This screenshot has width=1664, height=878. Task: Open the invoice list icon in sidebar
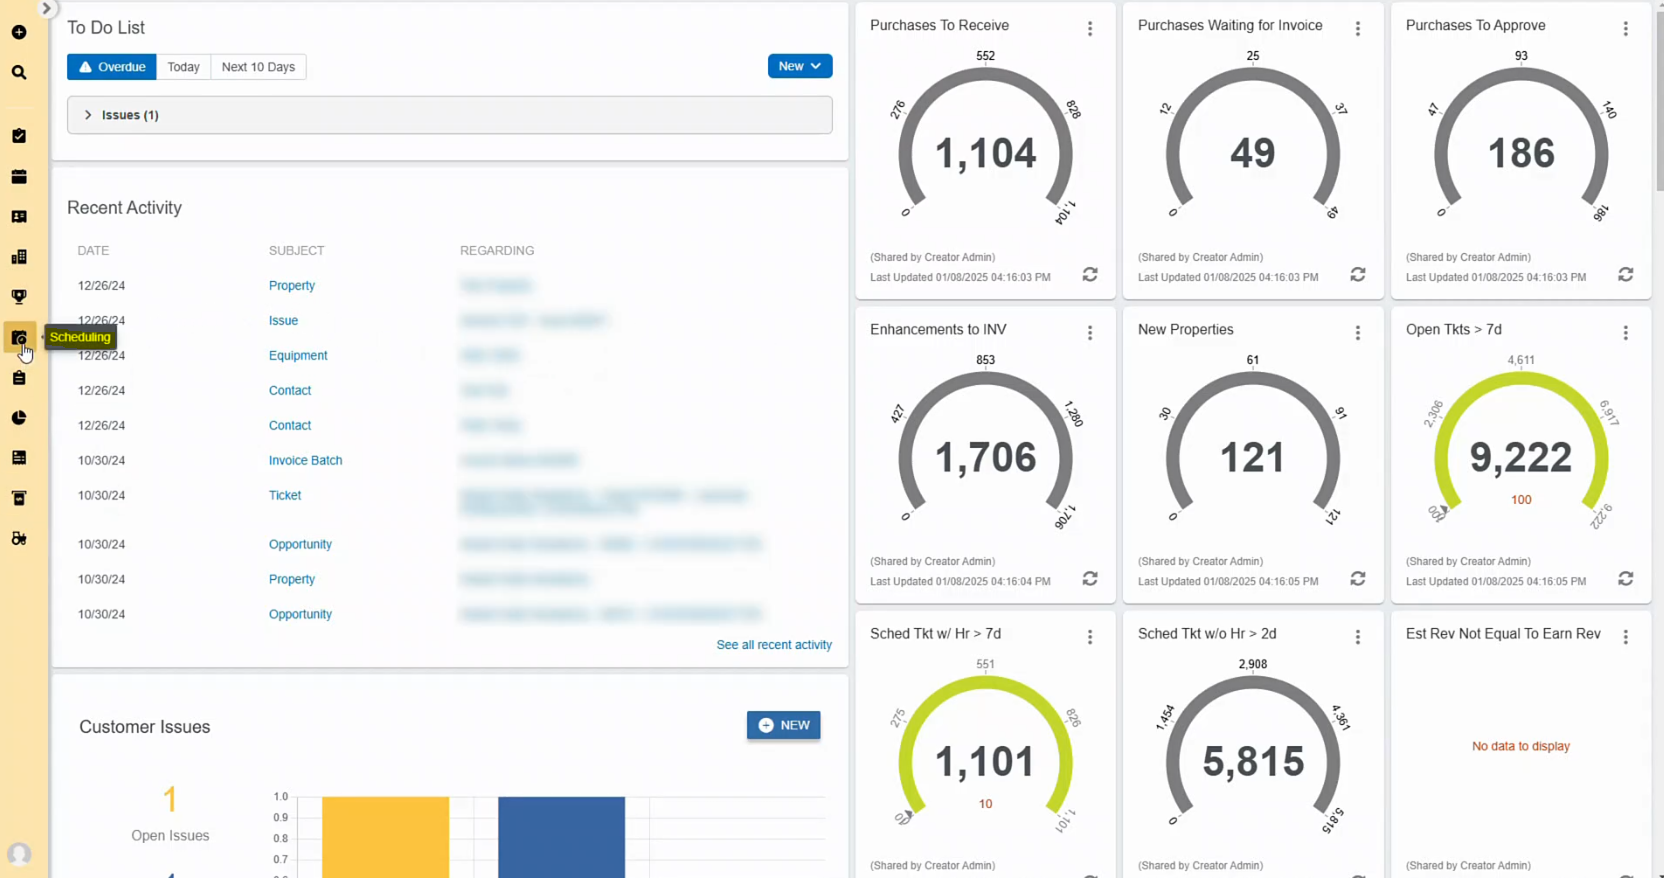[x=19, y=458]
